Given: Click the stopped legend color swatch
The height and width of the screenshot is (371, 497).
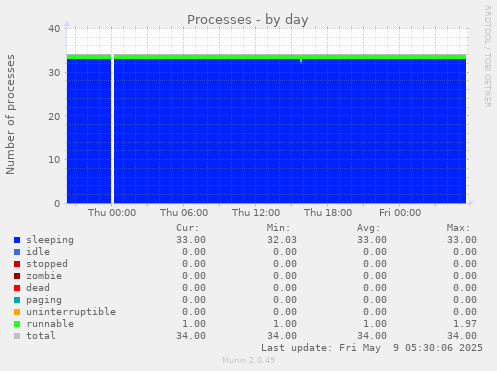Looking at the screenshot, I should pyautogui.click(x=17, y=264).
